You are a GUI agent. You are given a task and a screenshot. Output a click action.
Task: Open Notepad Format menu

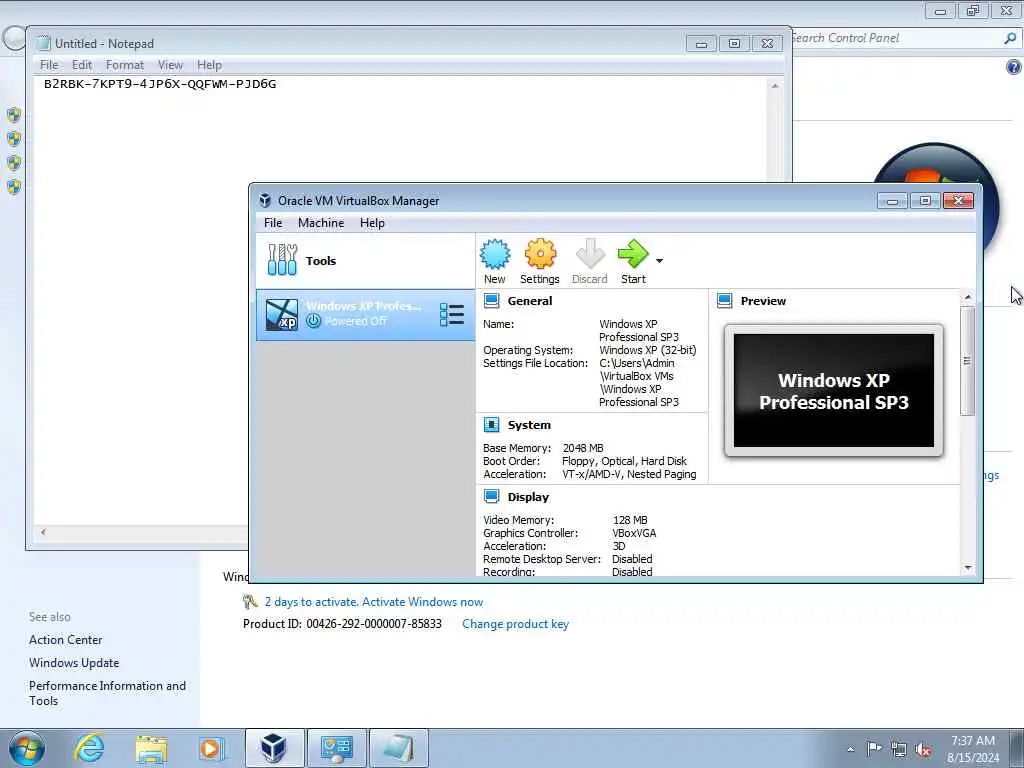pos(125,65)
